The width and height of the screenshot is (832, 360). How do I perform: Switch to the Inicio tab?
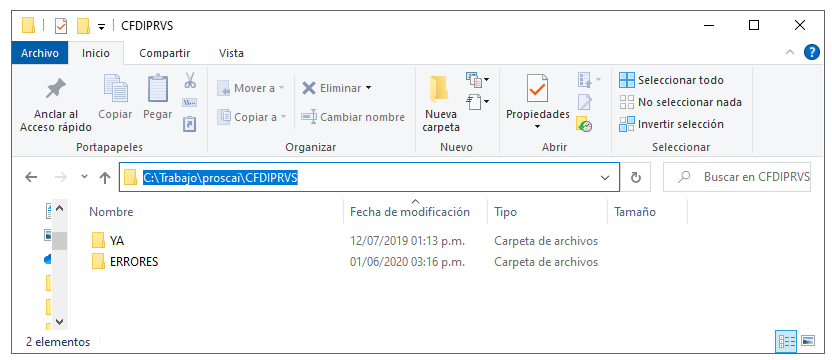click(96, 53)
